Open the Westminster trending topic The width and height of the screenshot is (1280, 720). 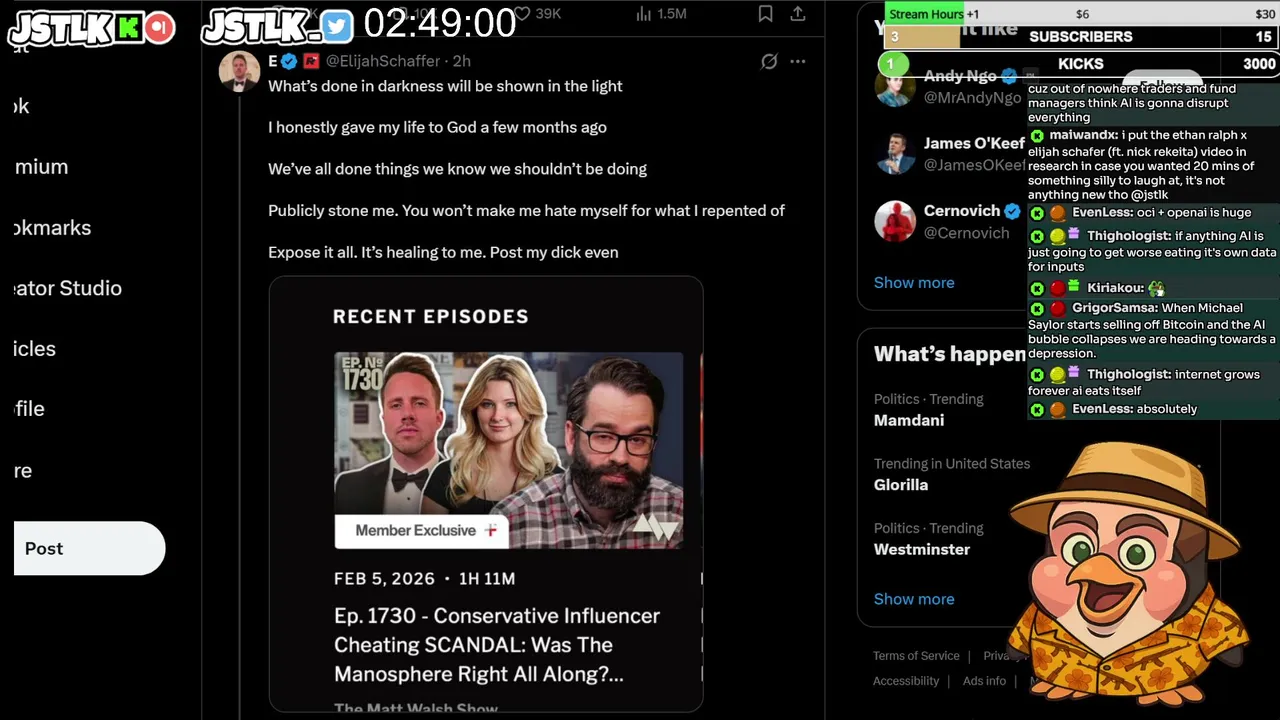[x=922, y=549]
